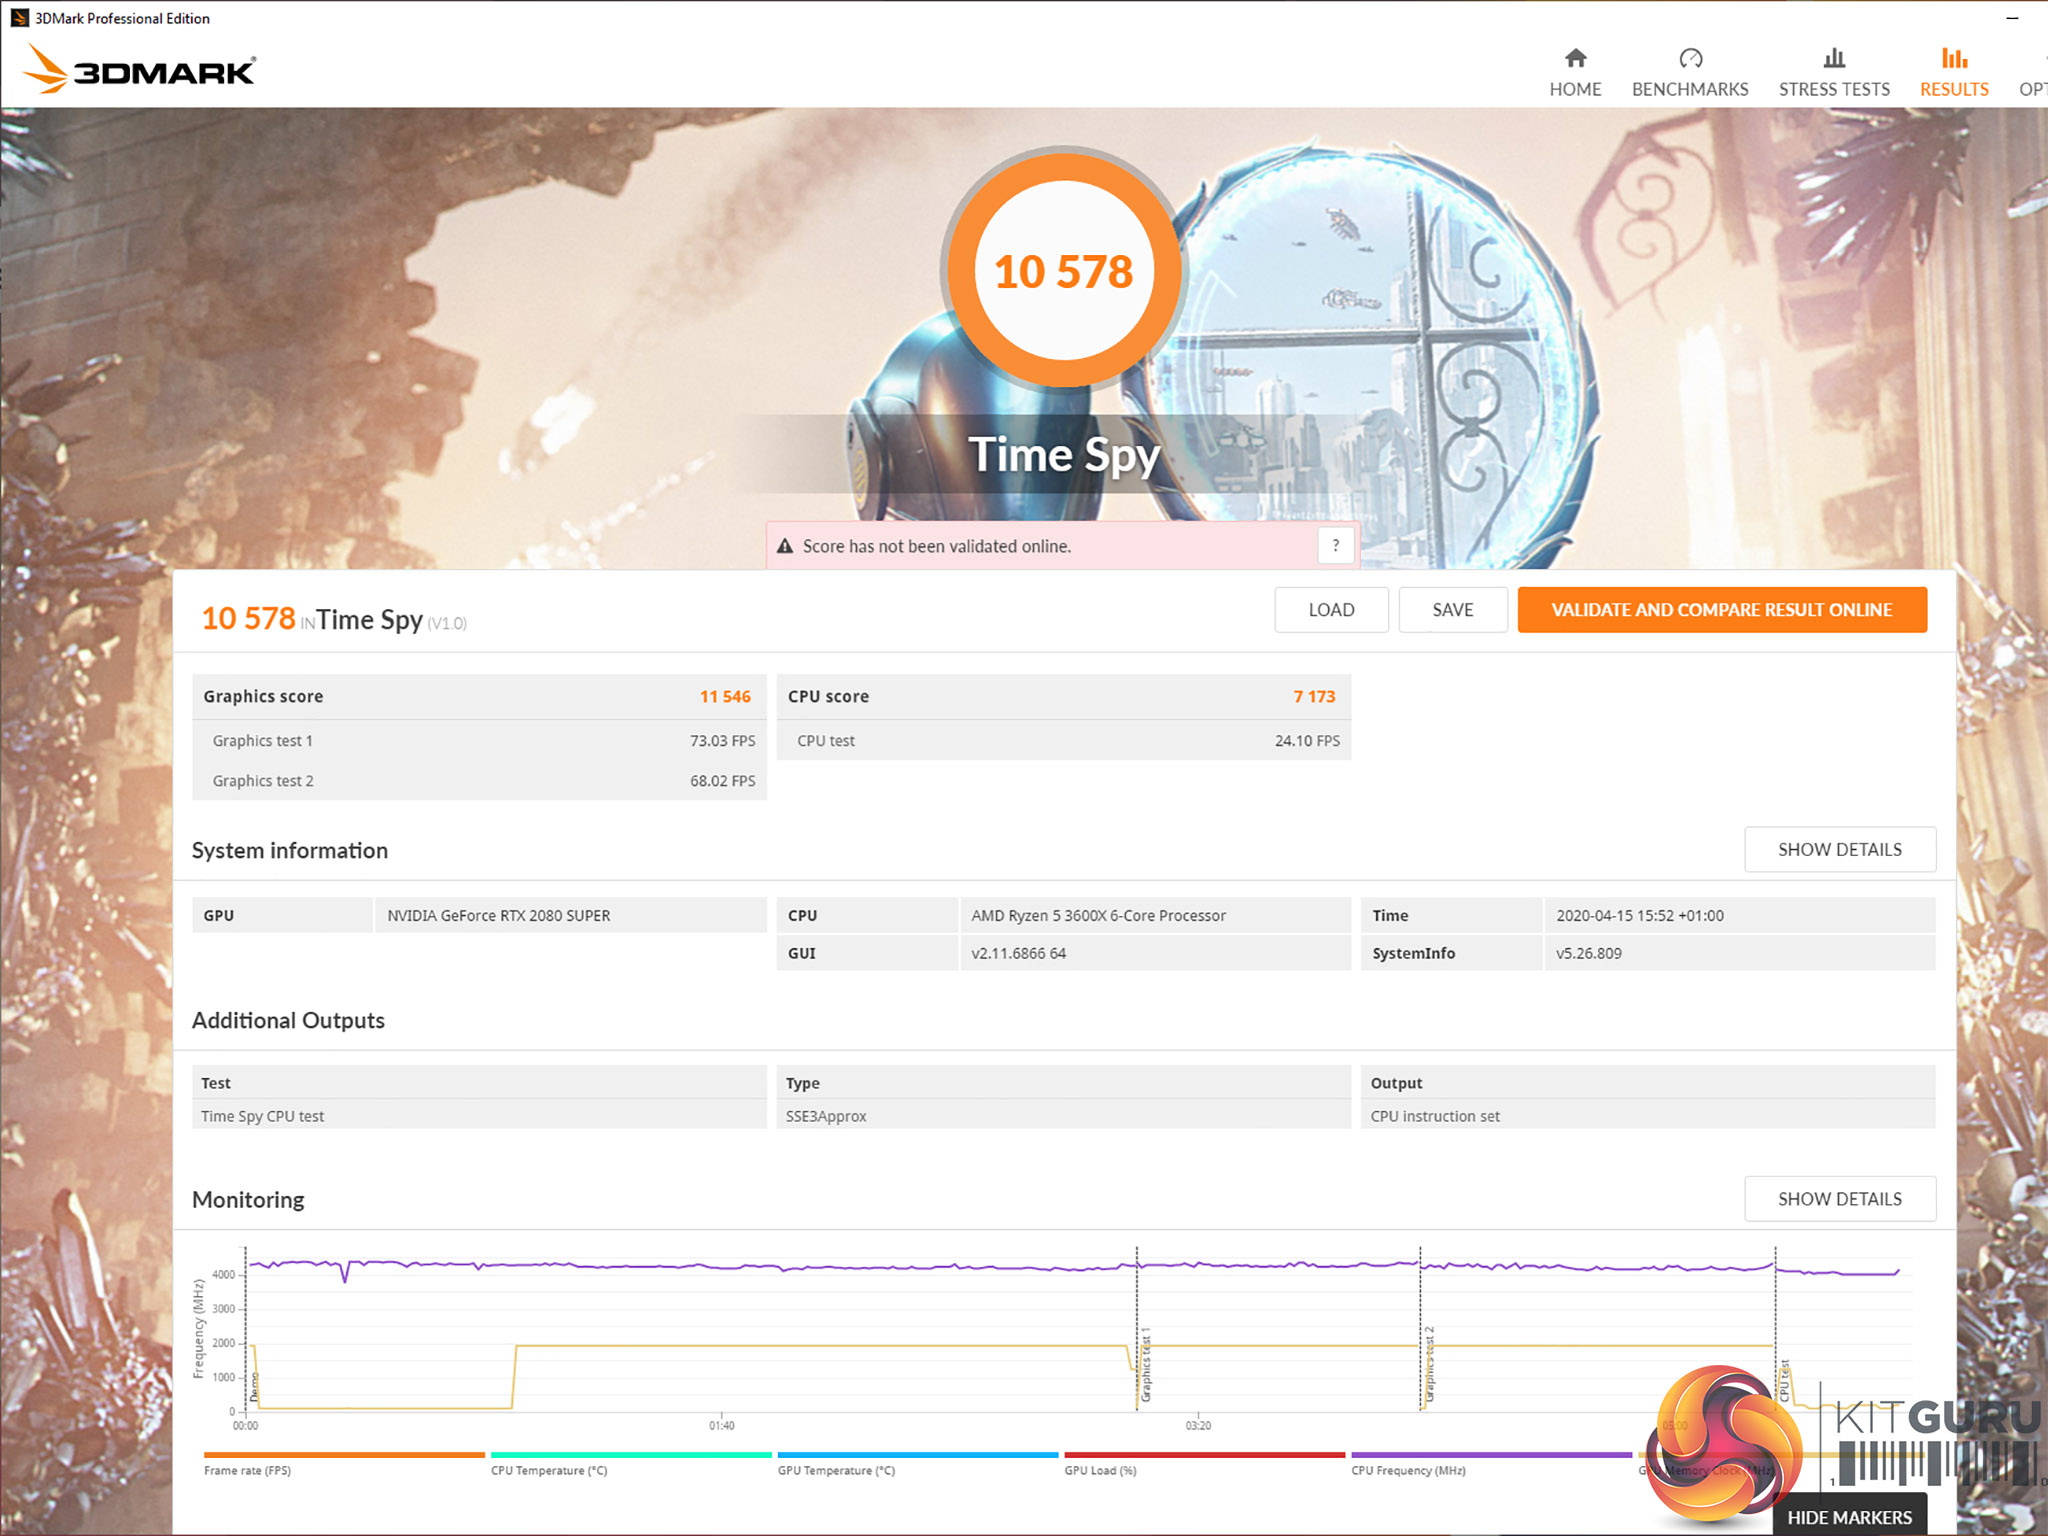The height and width of the screenshot is (1536, 2048).
Task: Toggle CPU Temperature legend series
Action: pos(548,1470)
